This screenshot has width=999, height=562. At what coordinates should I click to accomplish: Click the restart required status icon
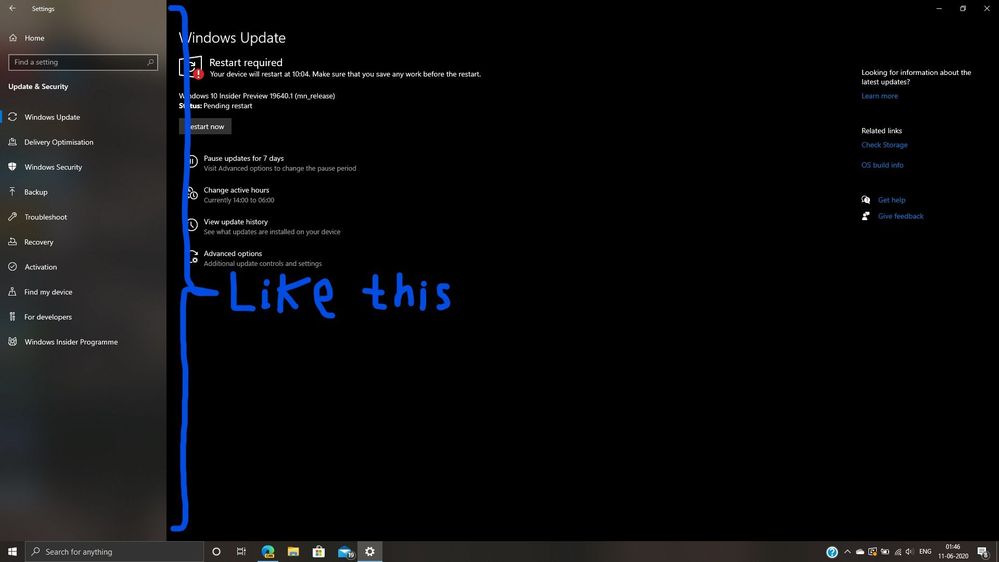190,67
